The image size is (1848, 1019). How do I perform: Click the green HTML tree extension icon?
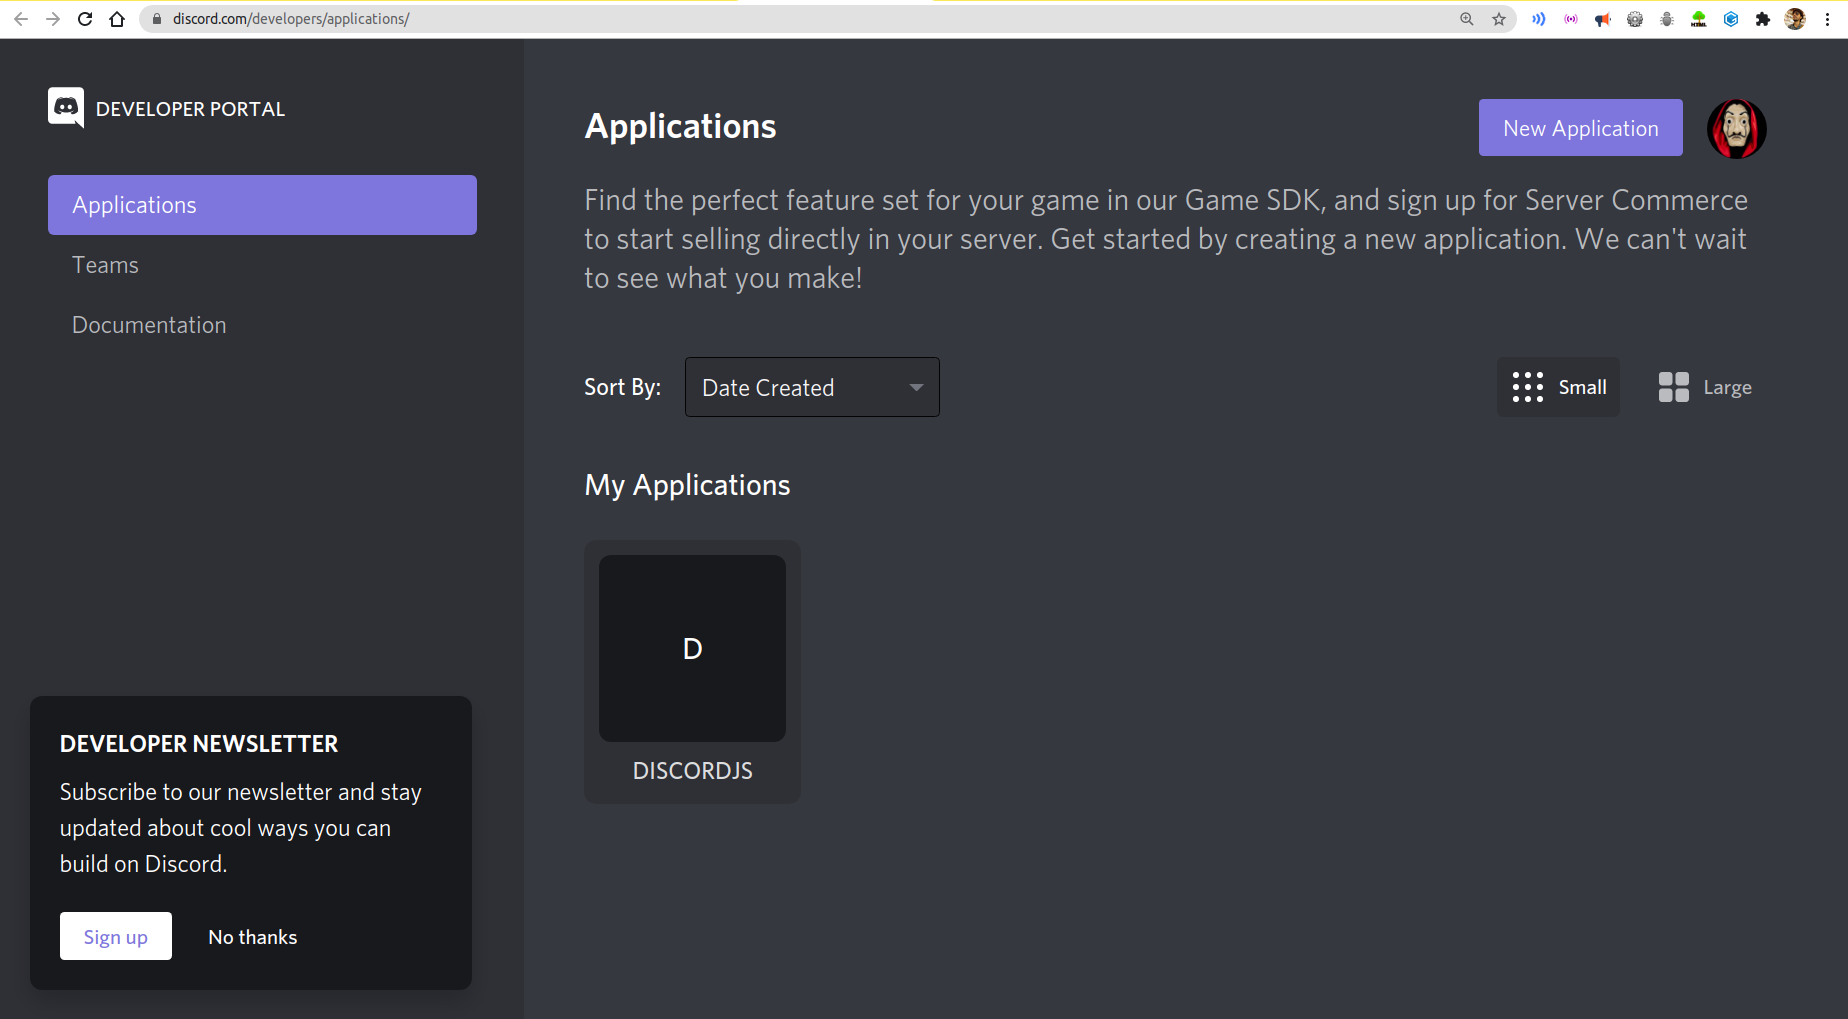[1699, 19]
